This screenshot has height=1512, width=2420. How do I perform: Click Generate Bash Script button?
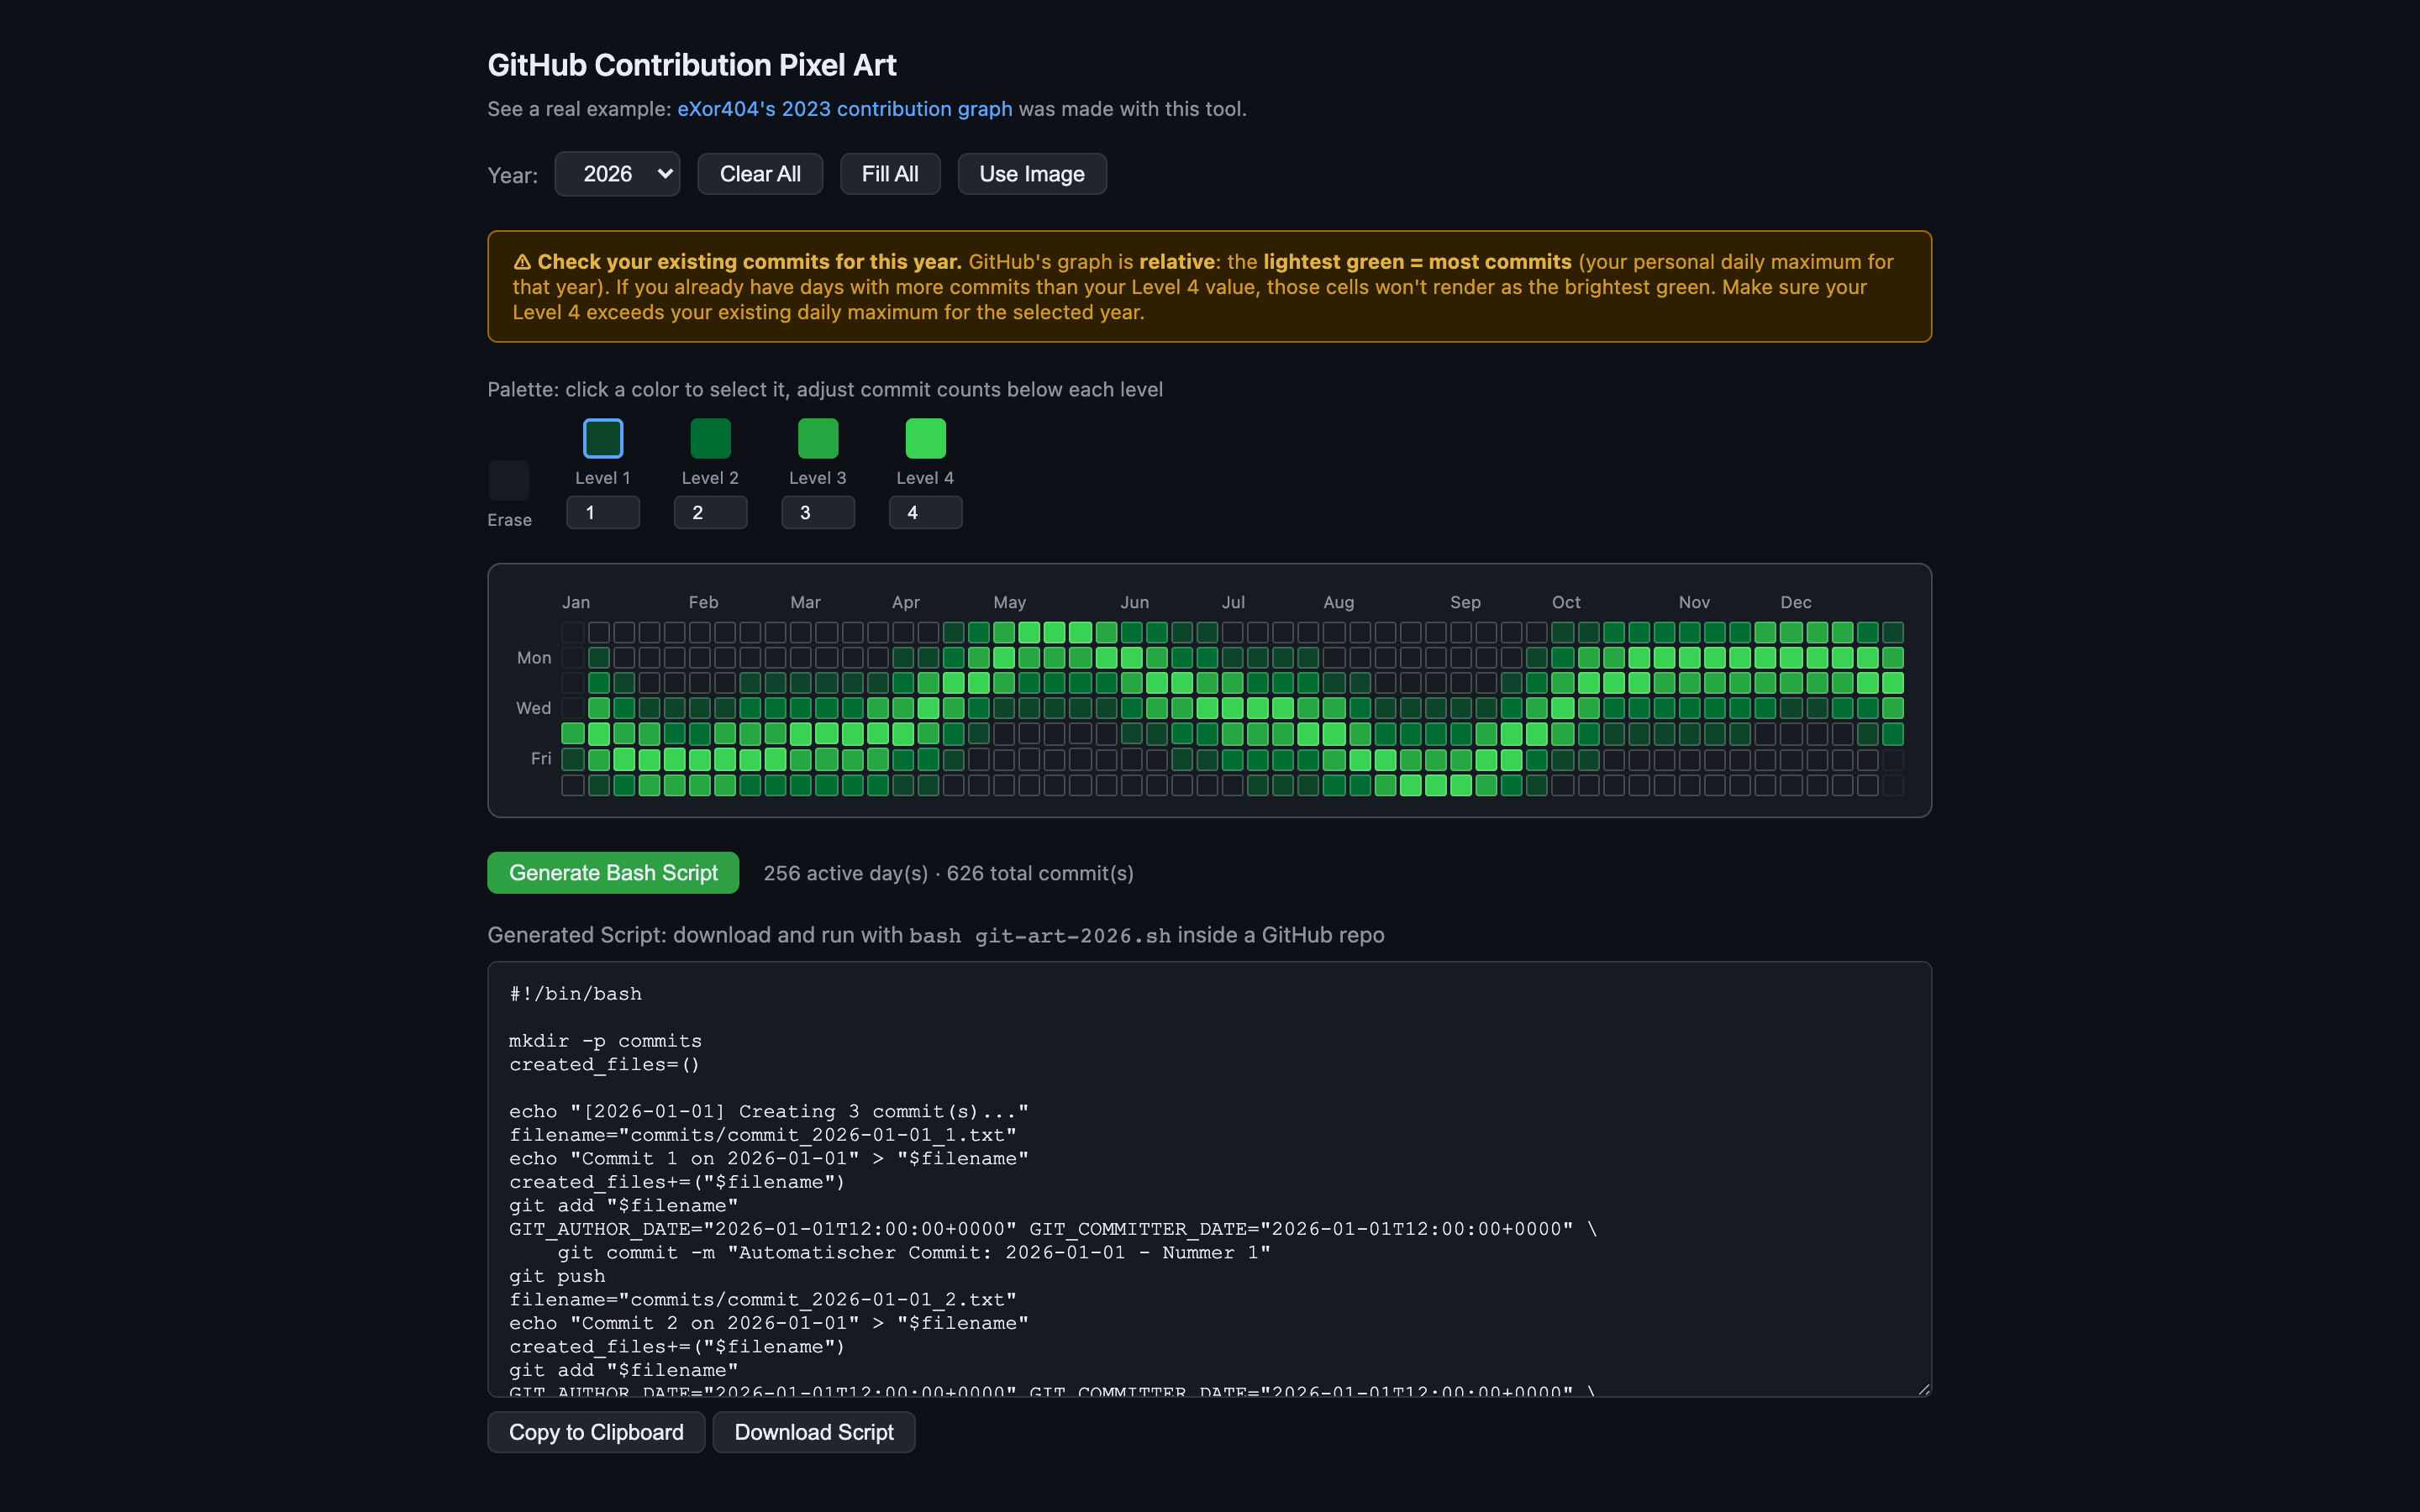coord(613,873)
